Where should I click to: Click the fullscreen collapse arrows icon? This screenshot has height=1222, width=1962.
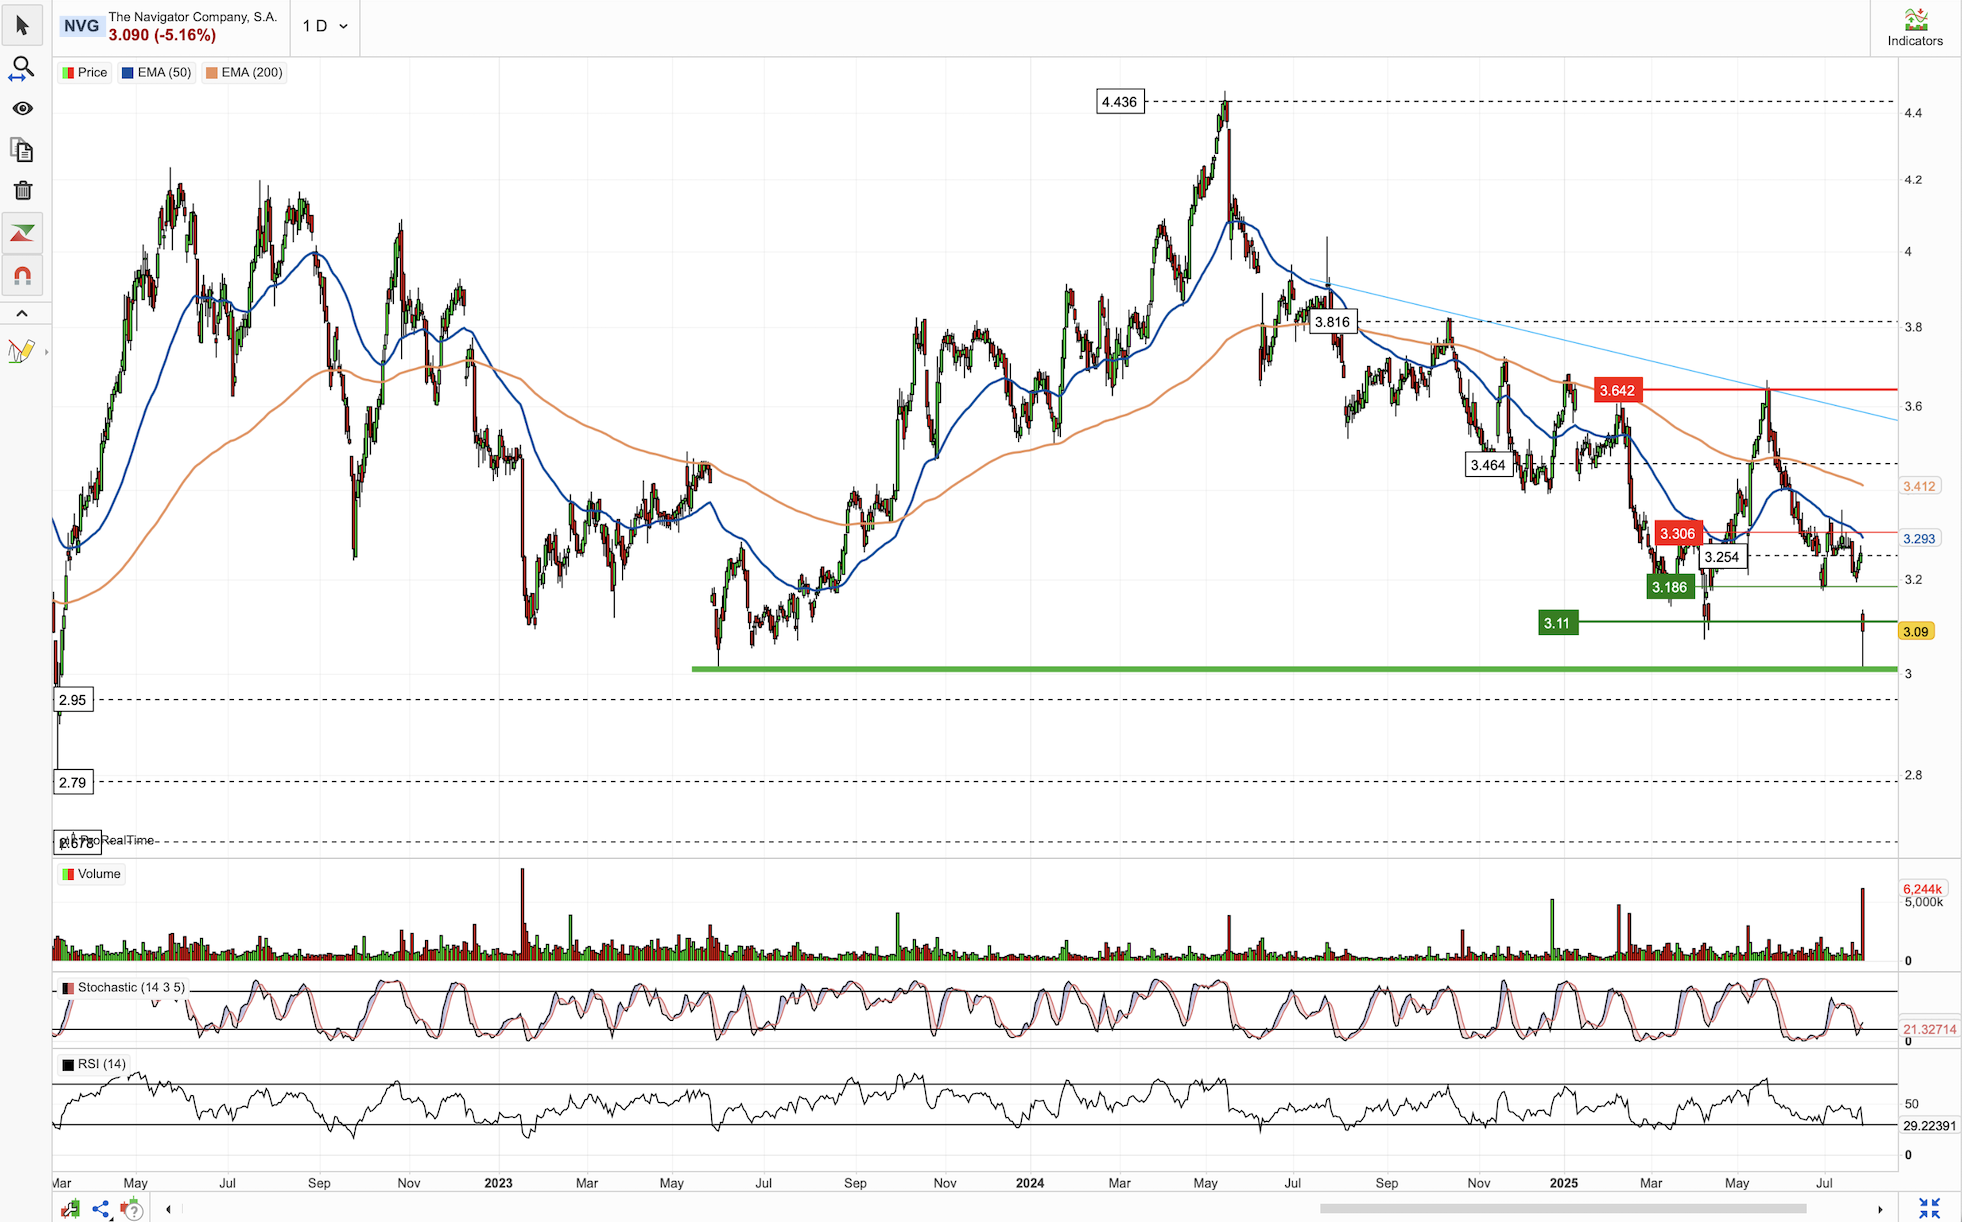tap(1929, 1208)
